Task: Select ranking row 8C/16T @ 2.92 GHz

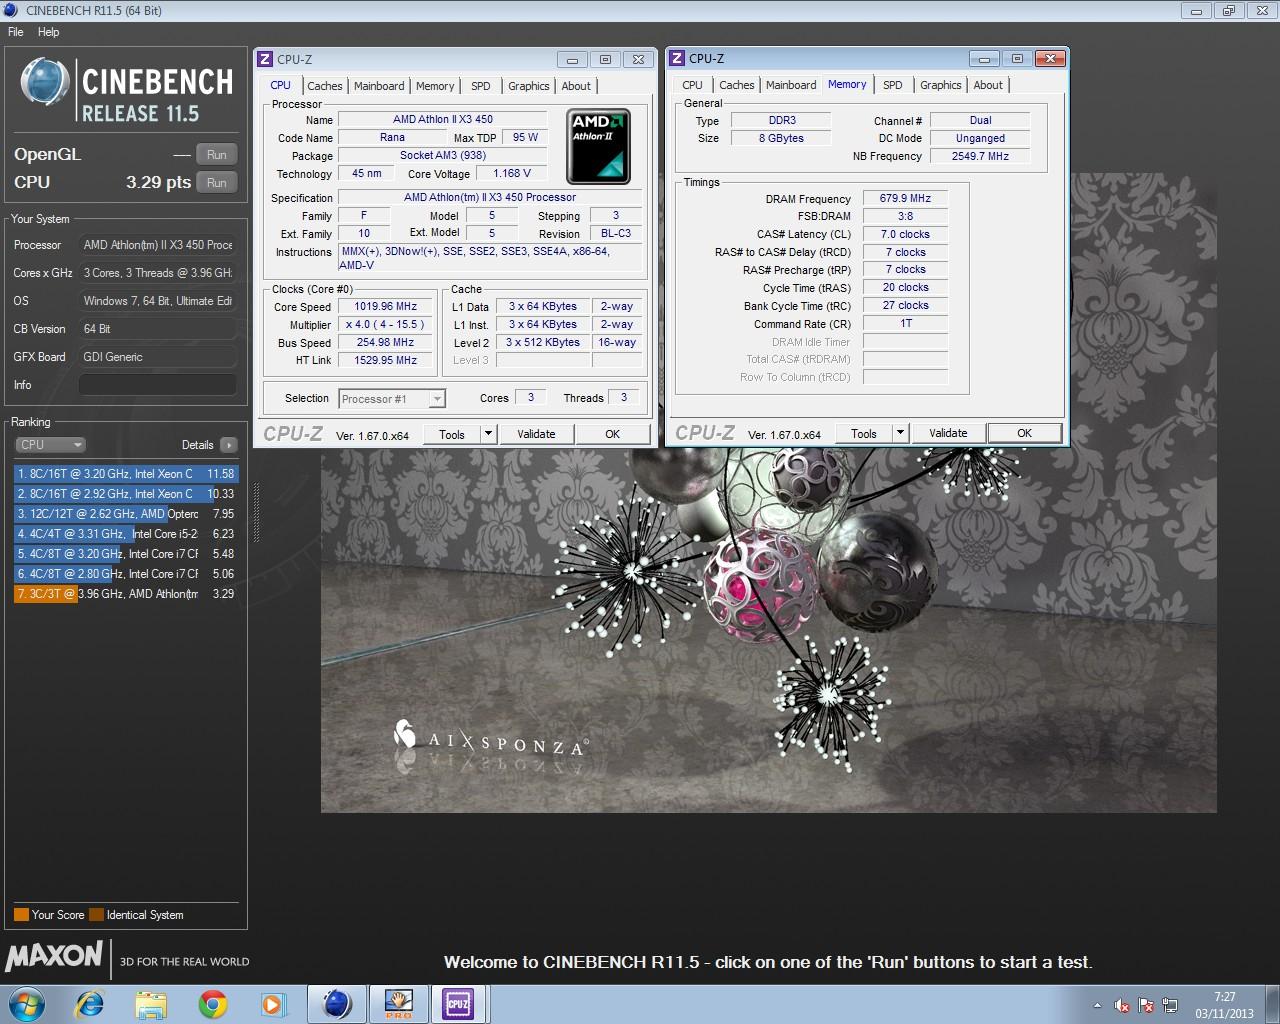Action: click(x=126, y=494)
